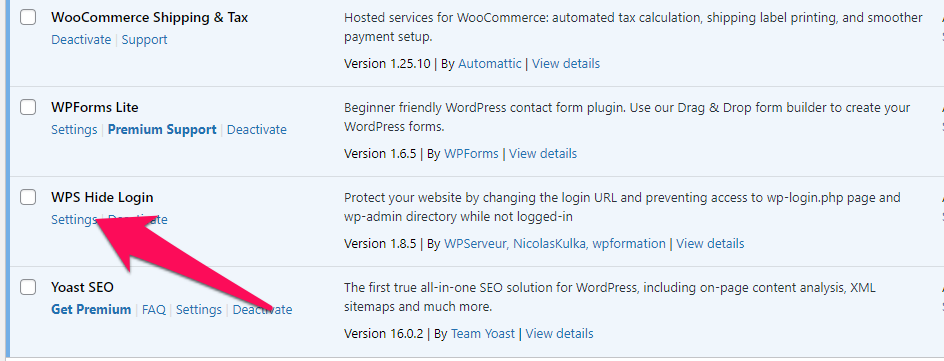Click the Version 1.25.10 text
This screenshot has height=361, width=944.
(387, 63)
